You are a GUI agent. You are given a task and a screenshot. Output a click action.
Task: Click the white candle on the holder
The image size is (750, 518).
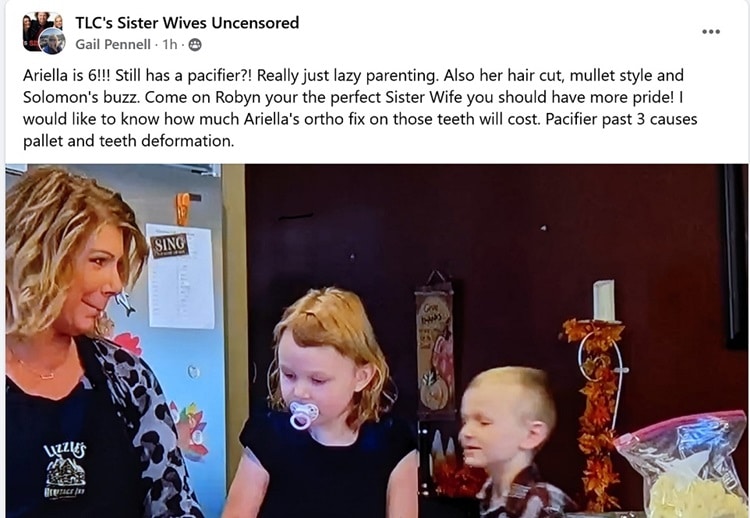point(604,300)
